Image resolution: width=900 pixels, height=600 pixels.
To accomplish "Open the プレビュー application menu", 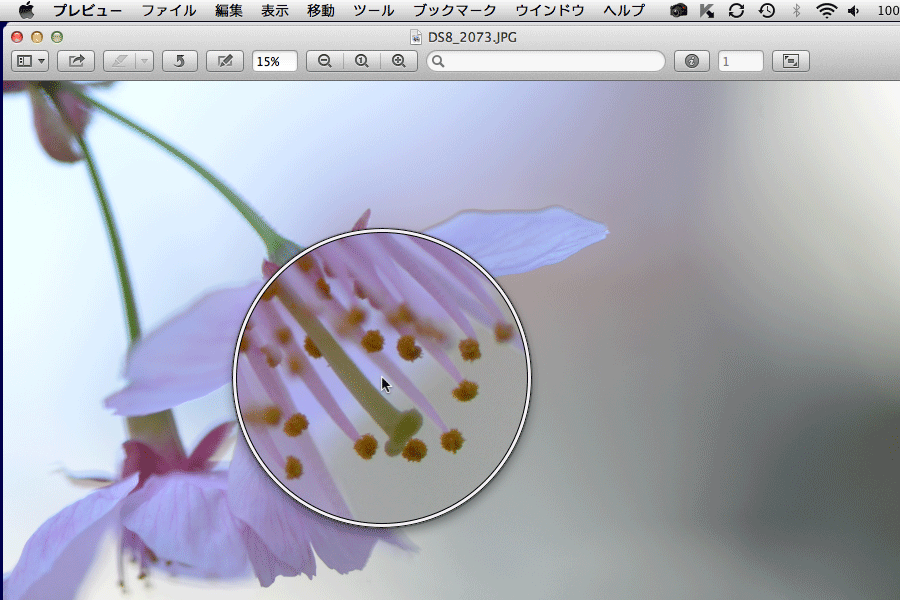I will [x=88, y=11].
